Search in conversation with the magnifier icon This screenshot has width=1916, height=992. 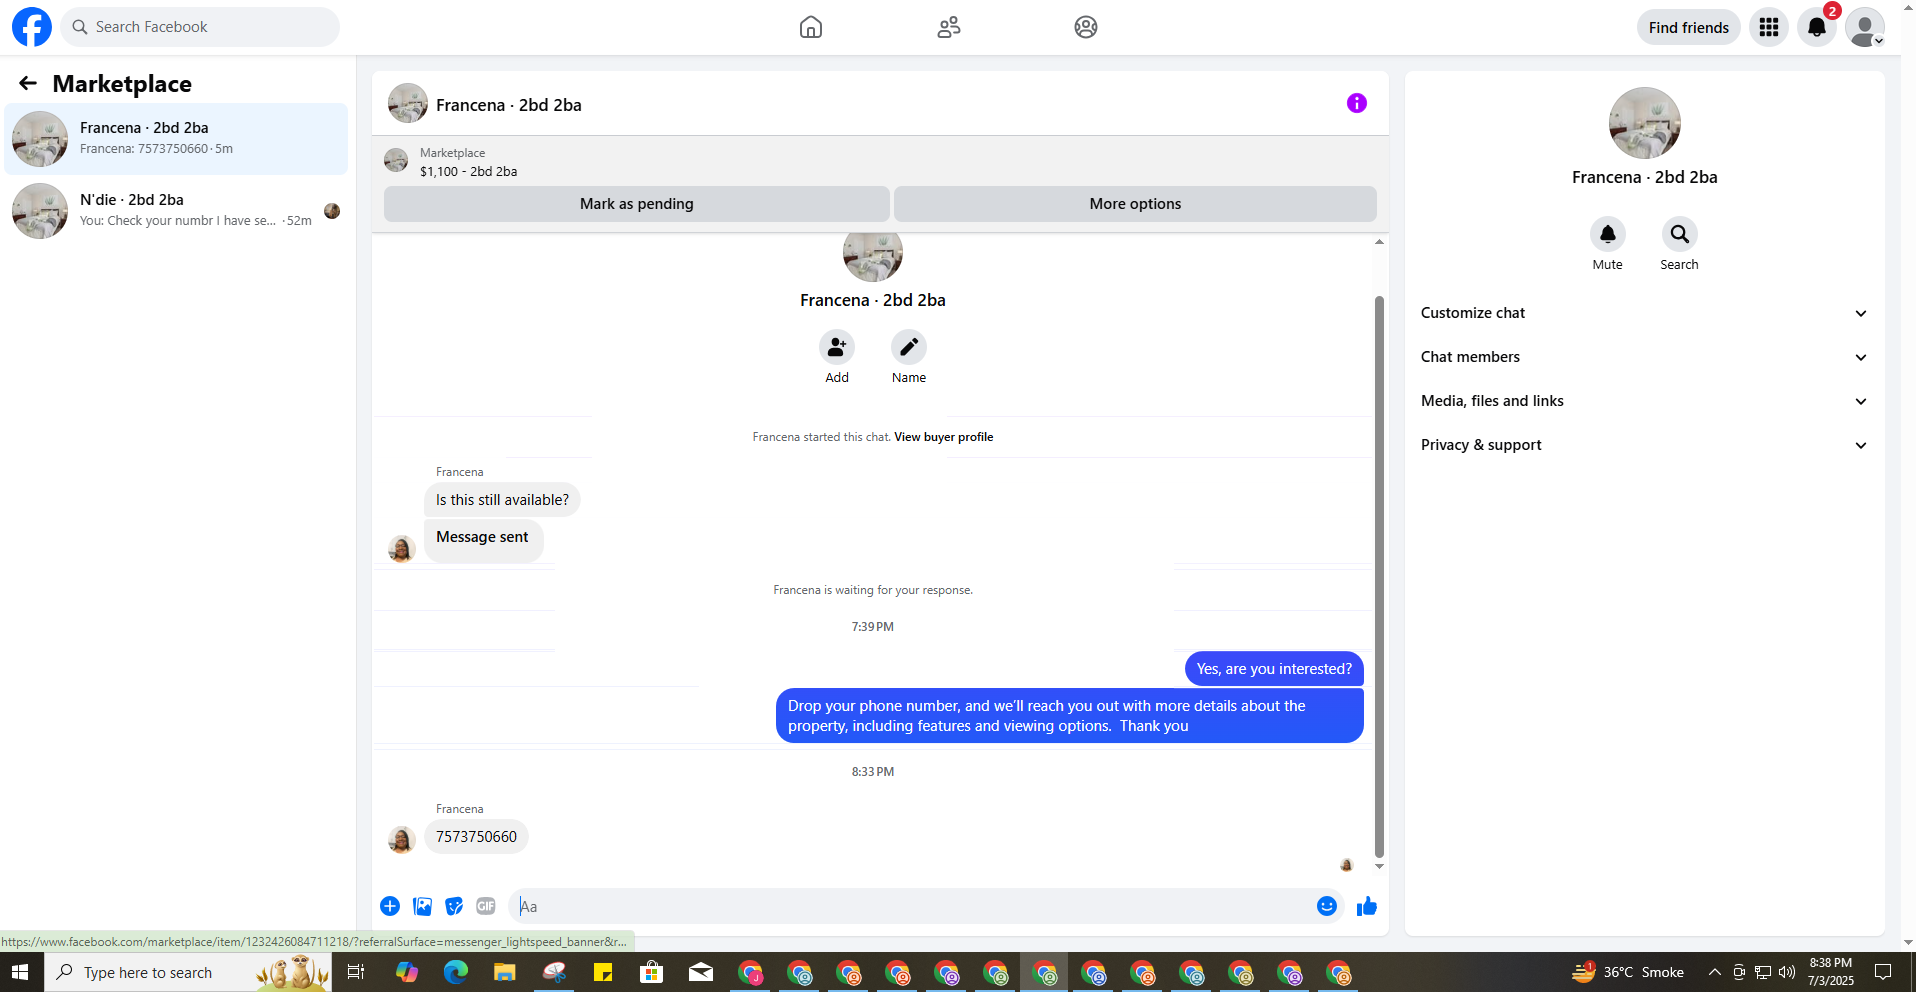1680,234
